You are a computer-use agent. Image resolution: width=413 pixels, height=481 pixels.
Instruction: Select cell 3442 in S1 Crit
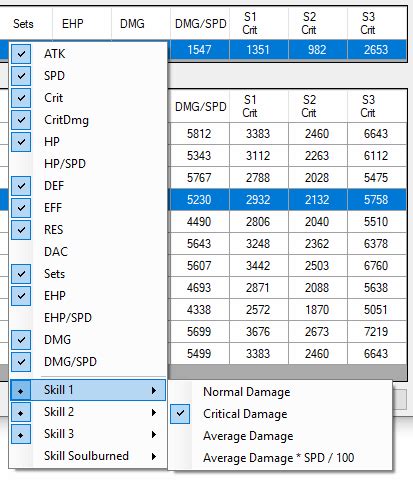pos(259,266)
